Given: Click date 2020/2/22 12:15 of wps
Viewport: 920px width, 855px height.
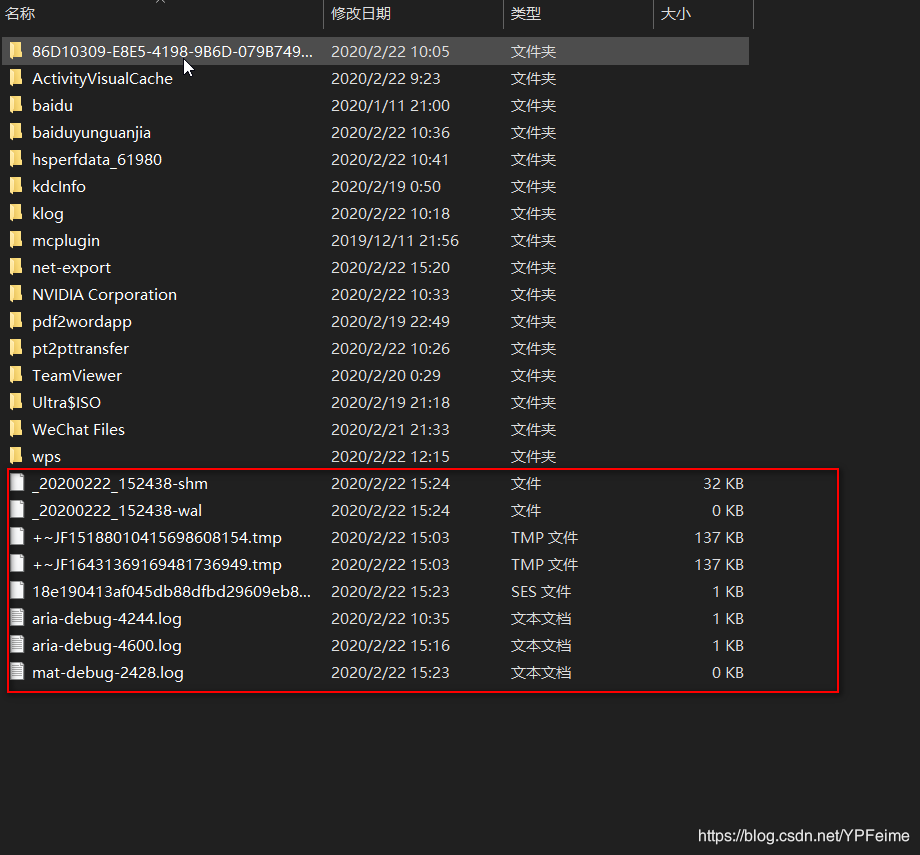Looking at the screenshot, I should 390,457.
